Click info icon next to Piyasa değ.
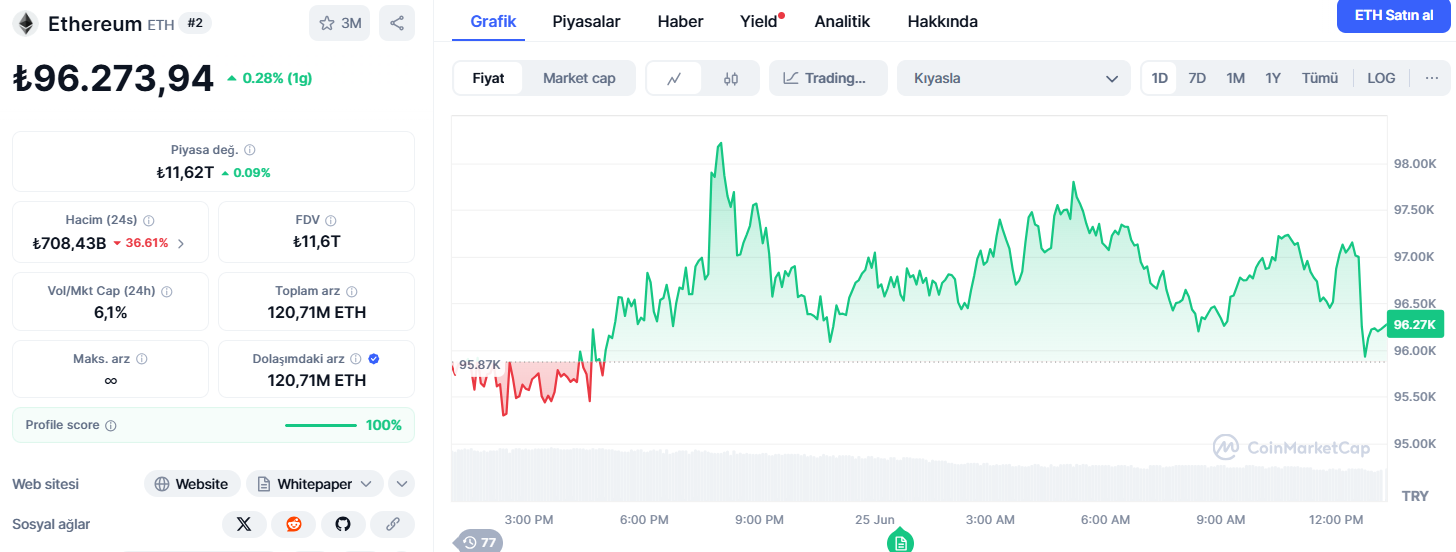The image size is (1456, 552). (250, 150)
